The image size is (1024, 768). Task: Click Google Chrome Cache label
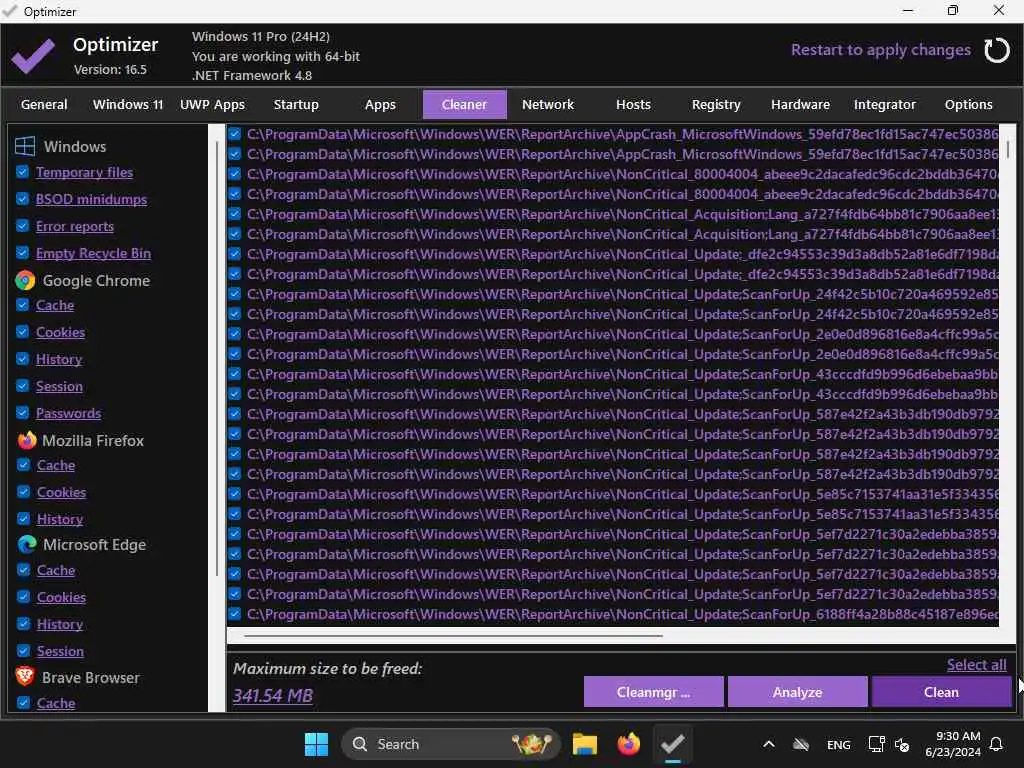tap(55, 305)
